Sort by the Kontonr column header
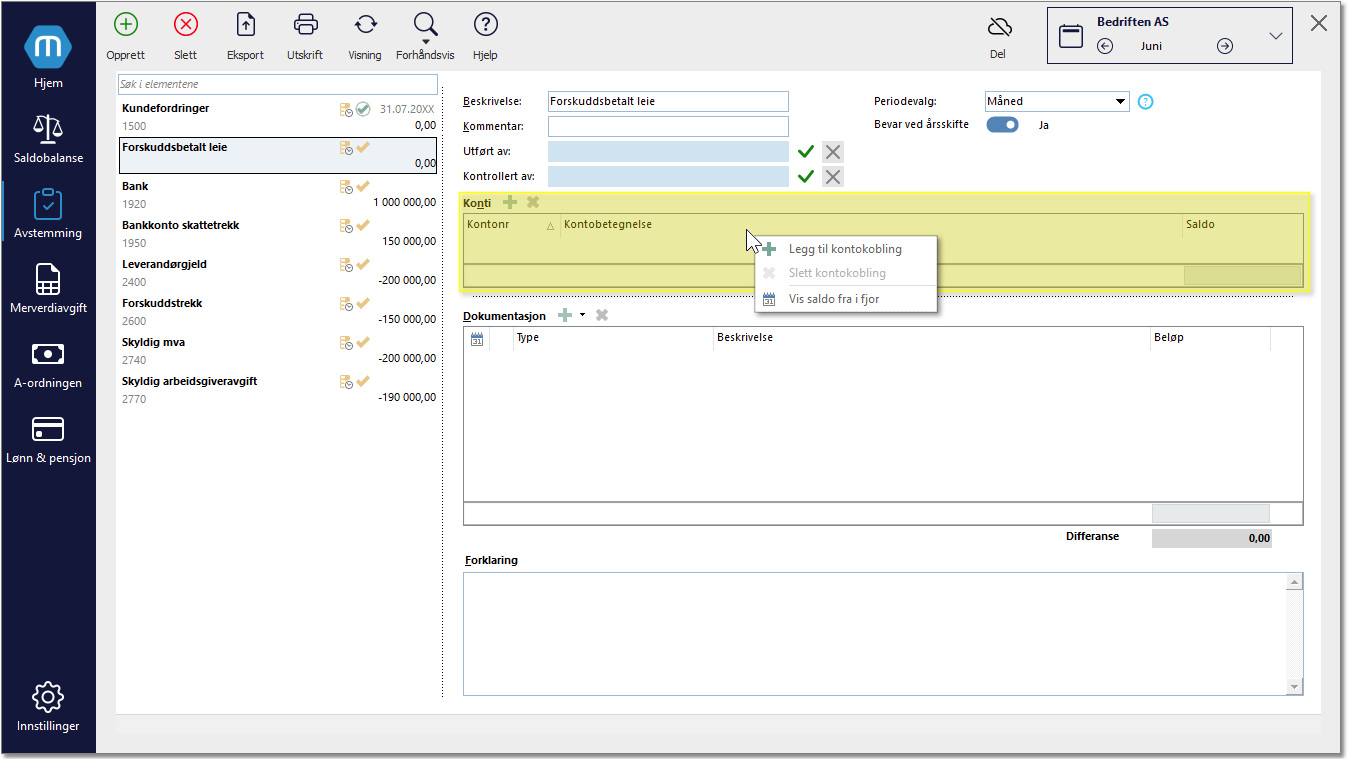 tap(511, 225)
